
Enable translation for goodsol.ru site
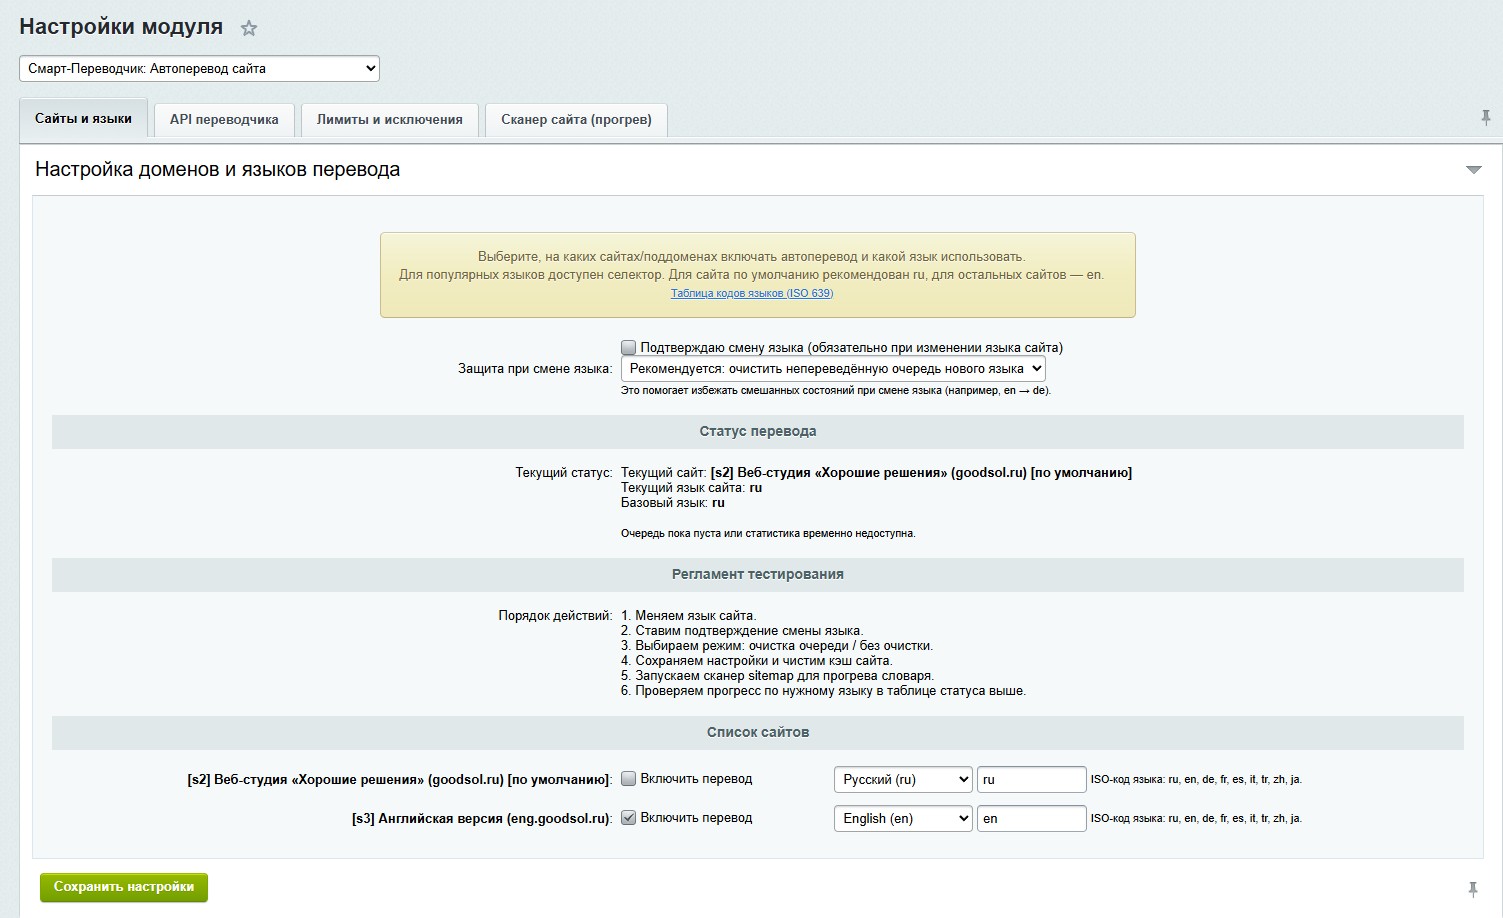[x=628, y=778]
